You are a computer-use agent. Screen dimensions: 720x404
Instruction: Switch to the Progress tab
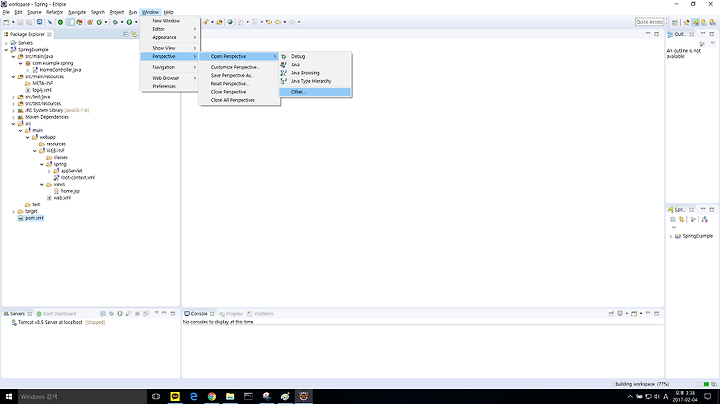click(x=231, y=314)
